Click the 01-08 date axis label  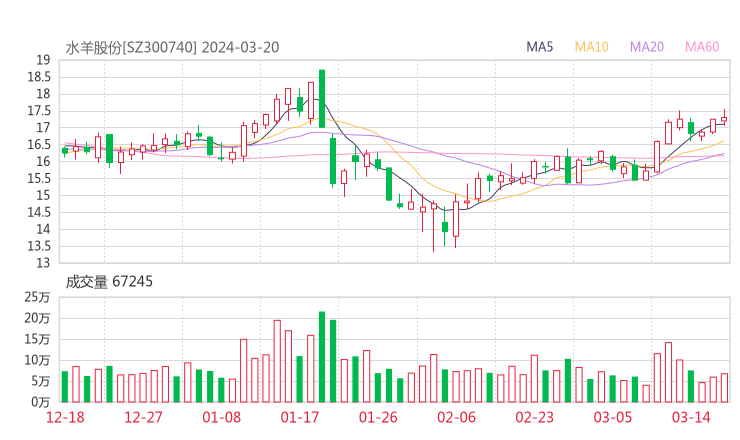(221, 417)
